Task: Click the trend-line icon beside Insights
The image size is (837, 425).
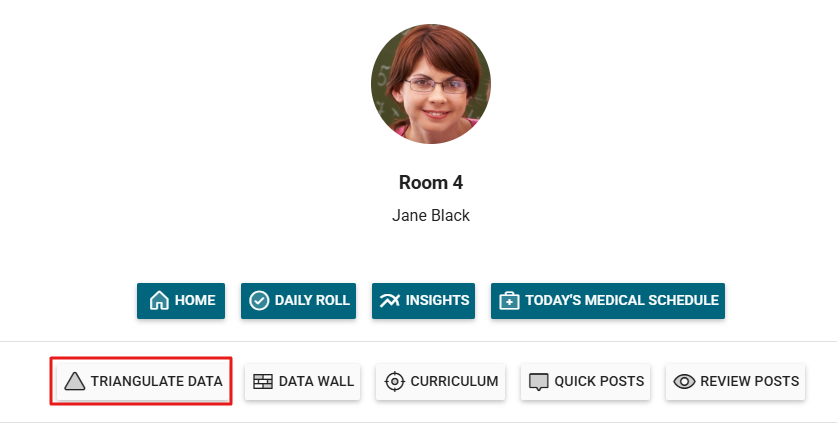Action: [390, 301]
